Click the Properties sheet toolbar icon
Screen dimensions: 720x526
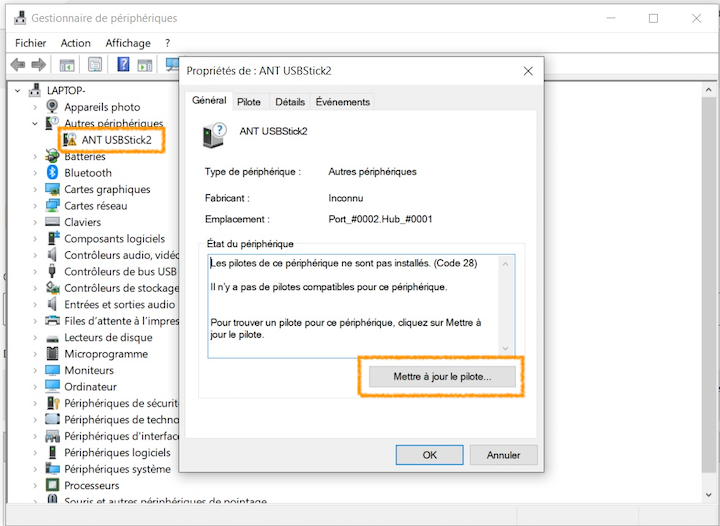click(95, 65)
